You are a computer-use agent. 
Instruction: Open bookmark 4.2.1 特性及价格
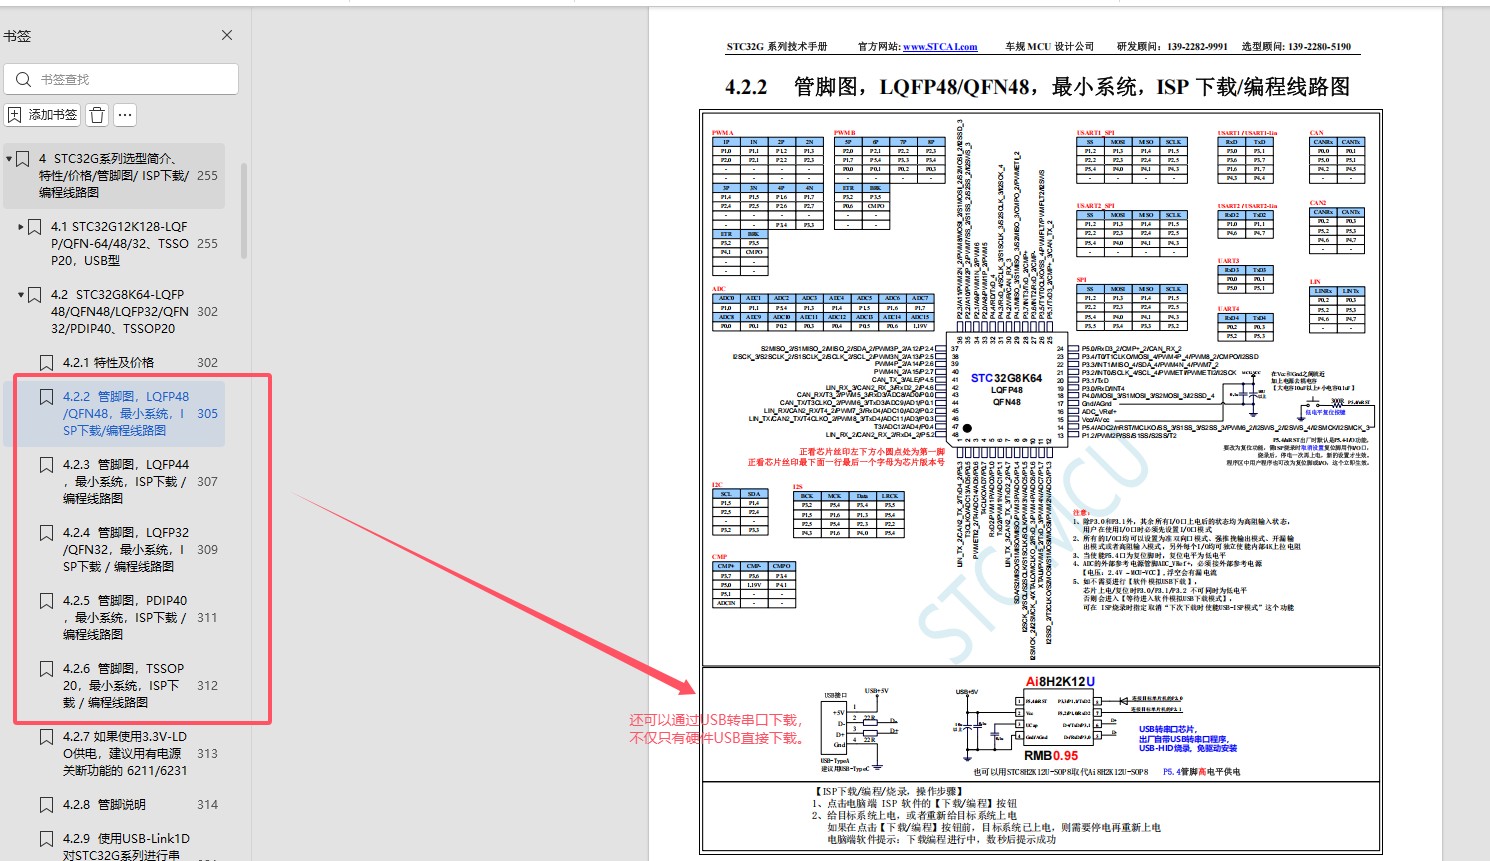coord(108,362)
